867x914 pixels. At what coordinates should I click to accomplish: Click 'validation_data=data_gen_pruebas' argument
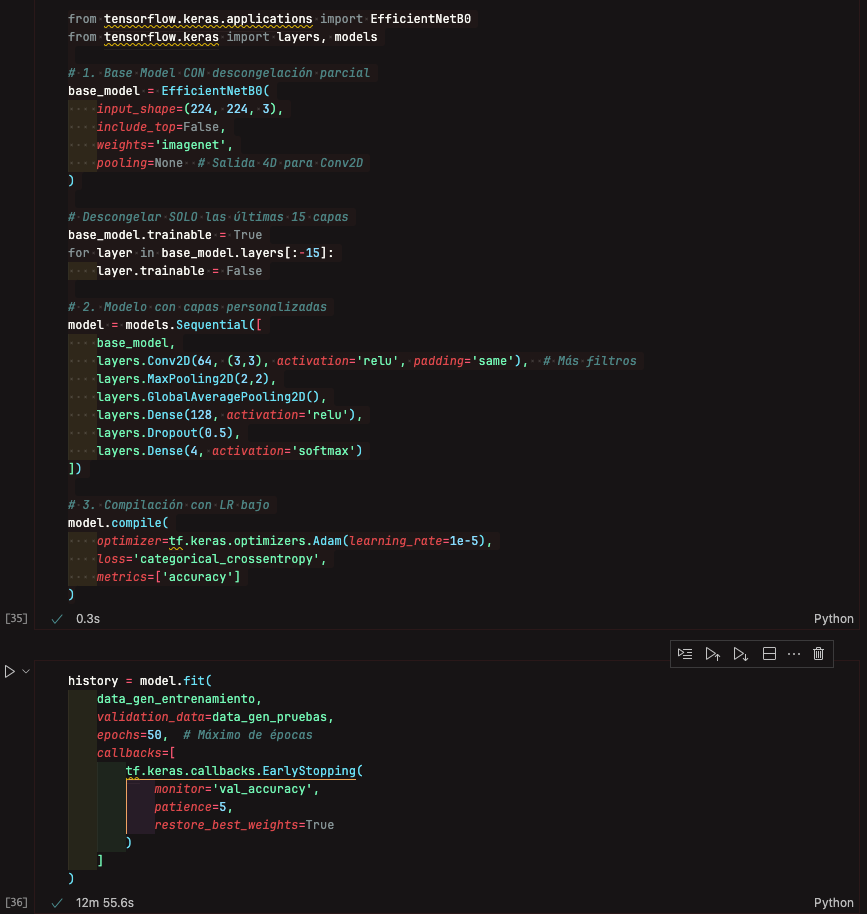point(212,717)
